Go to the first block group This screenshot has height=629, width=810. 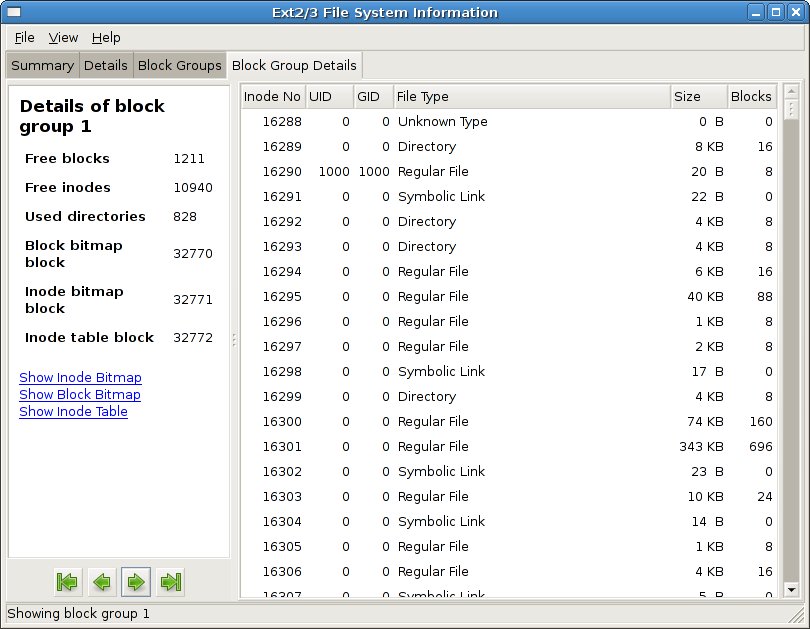tap(67, 581)
